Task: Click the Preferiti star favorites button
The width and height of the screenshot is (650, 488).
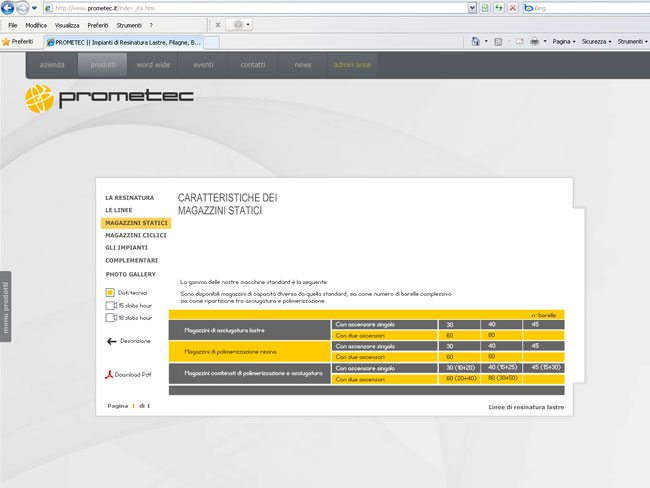Action: pyautogui.click(x=17, y=41)
